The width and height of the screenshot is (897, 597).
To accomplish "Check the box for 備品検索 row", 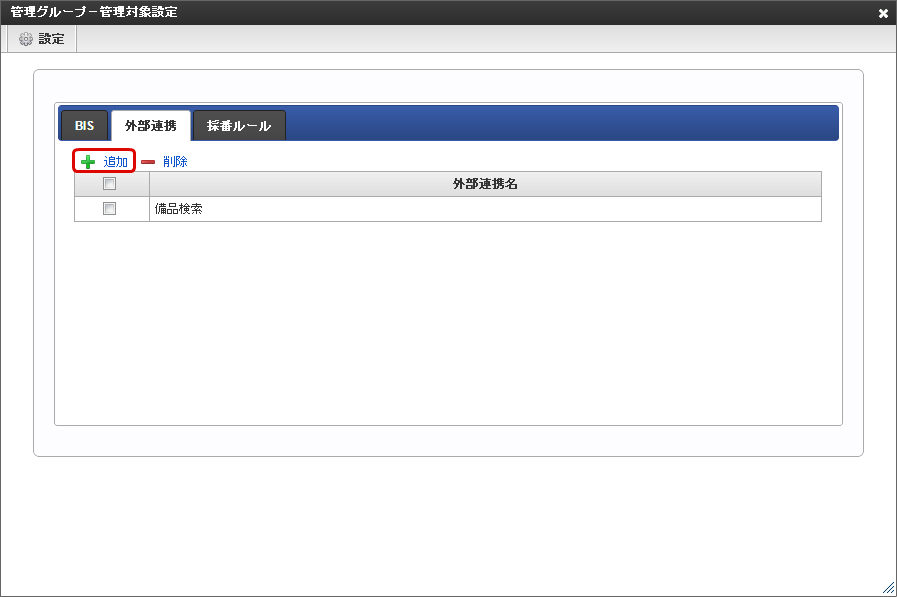I will point(109,209).
